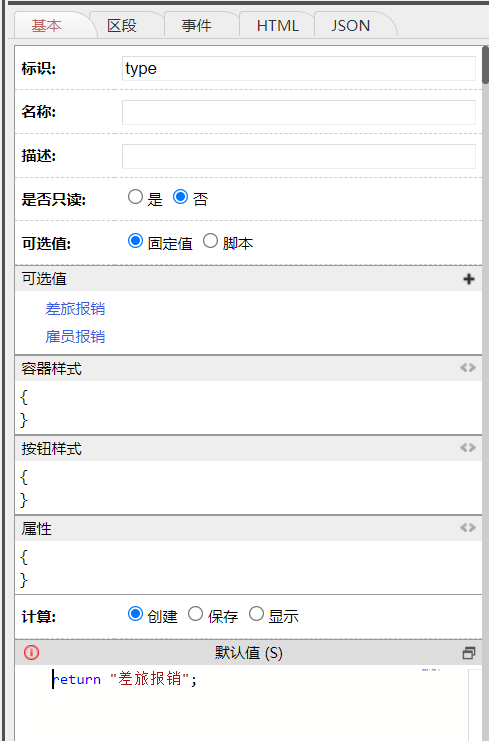Viewport: 489px width, 741px height.
Task: Click the 可选值 section header
Action: [249, 279]
